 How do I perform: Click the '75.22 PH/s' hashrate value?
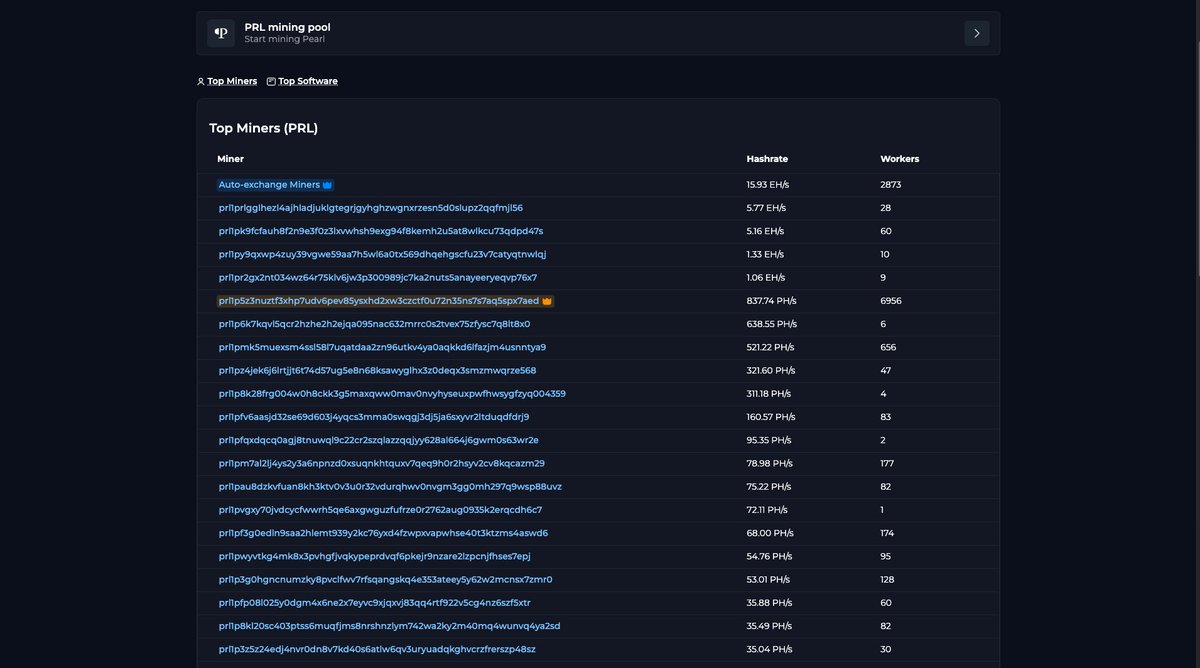tap(770, 486)
